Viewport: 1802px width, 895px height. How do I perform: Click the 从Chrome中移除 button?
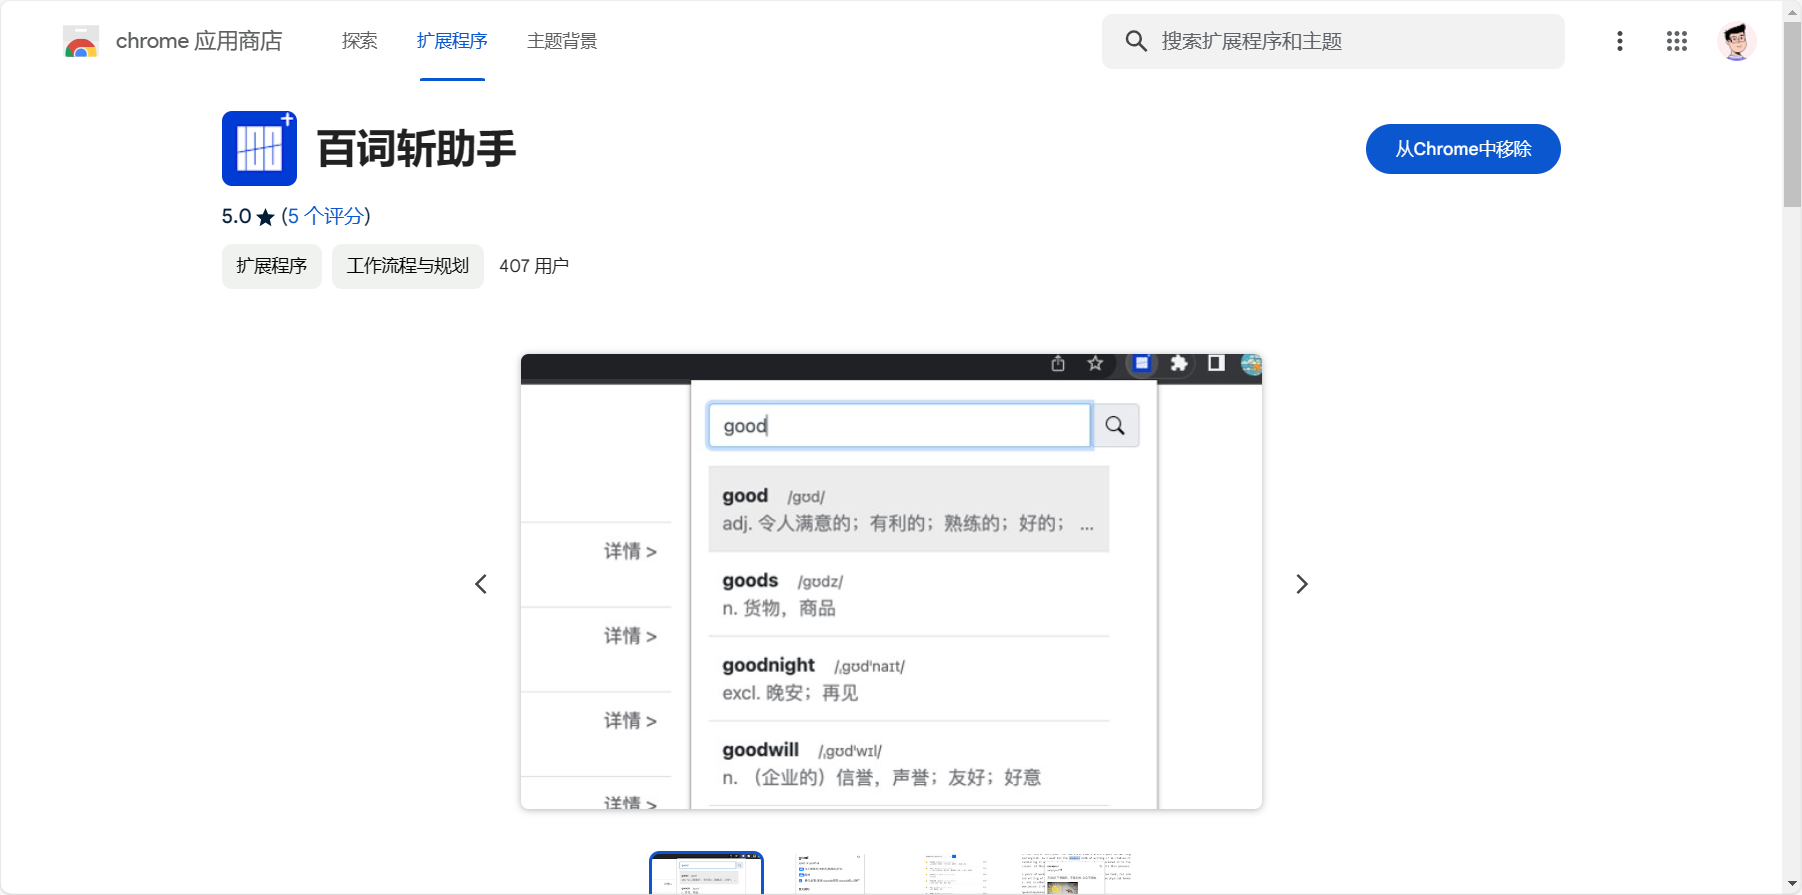pyautogui.click(x=1462, y=149)
